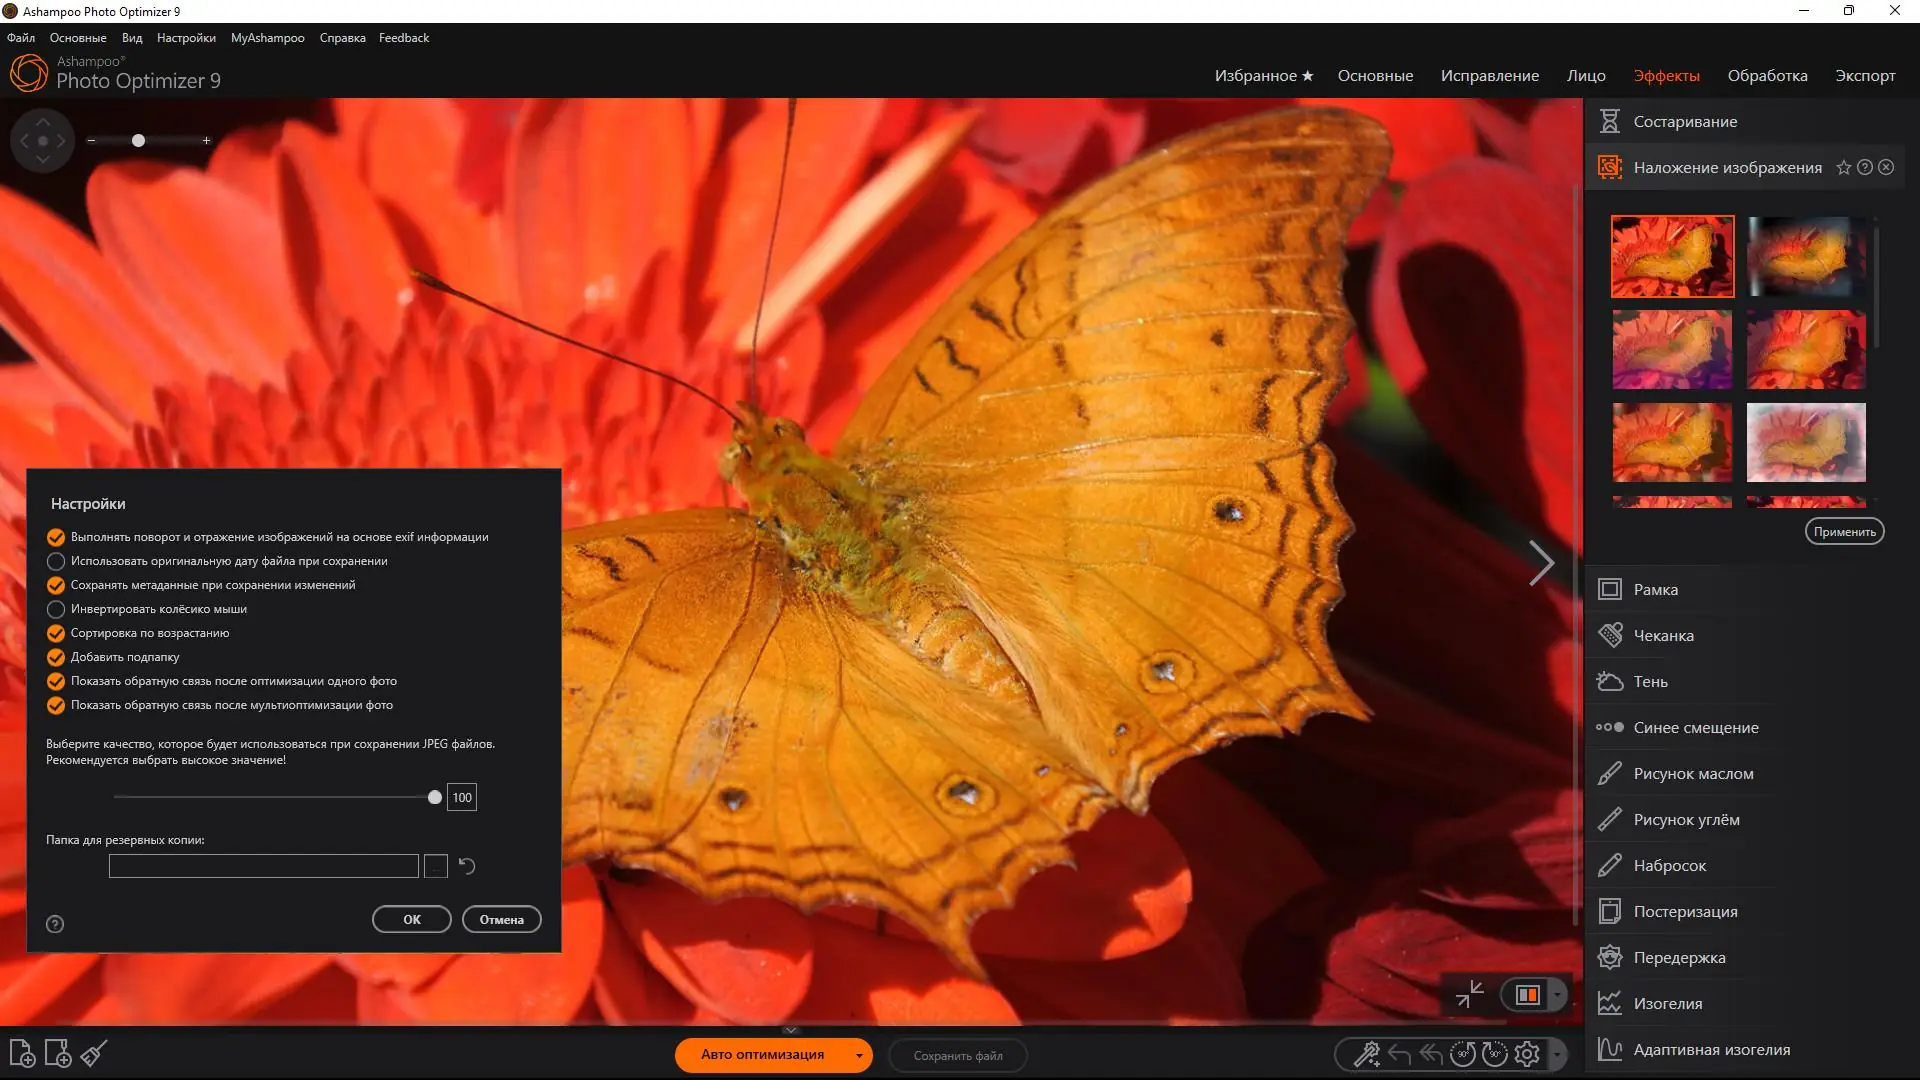The height and width of the screenshot is (1080, 1920).
Task: Rotate image 90° clockwise
Action: [1494, 1054]
